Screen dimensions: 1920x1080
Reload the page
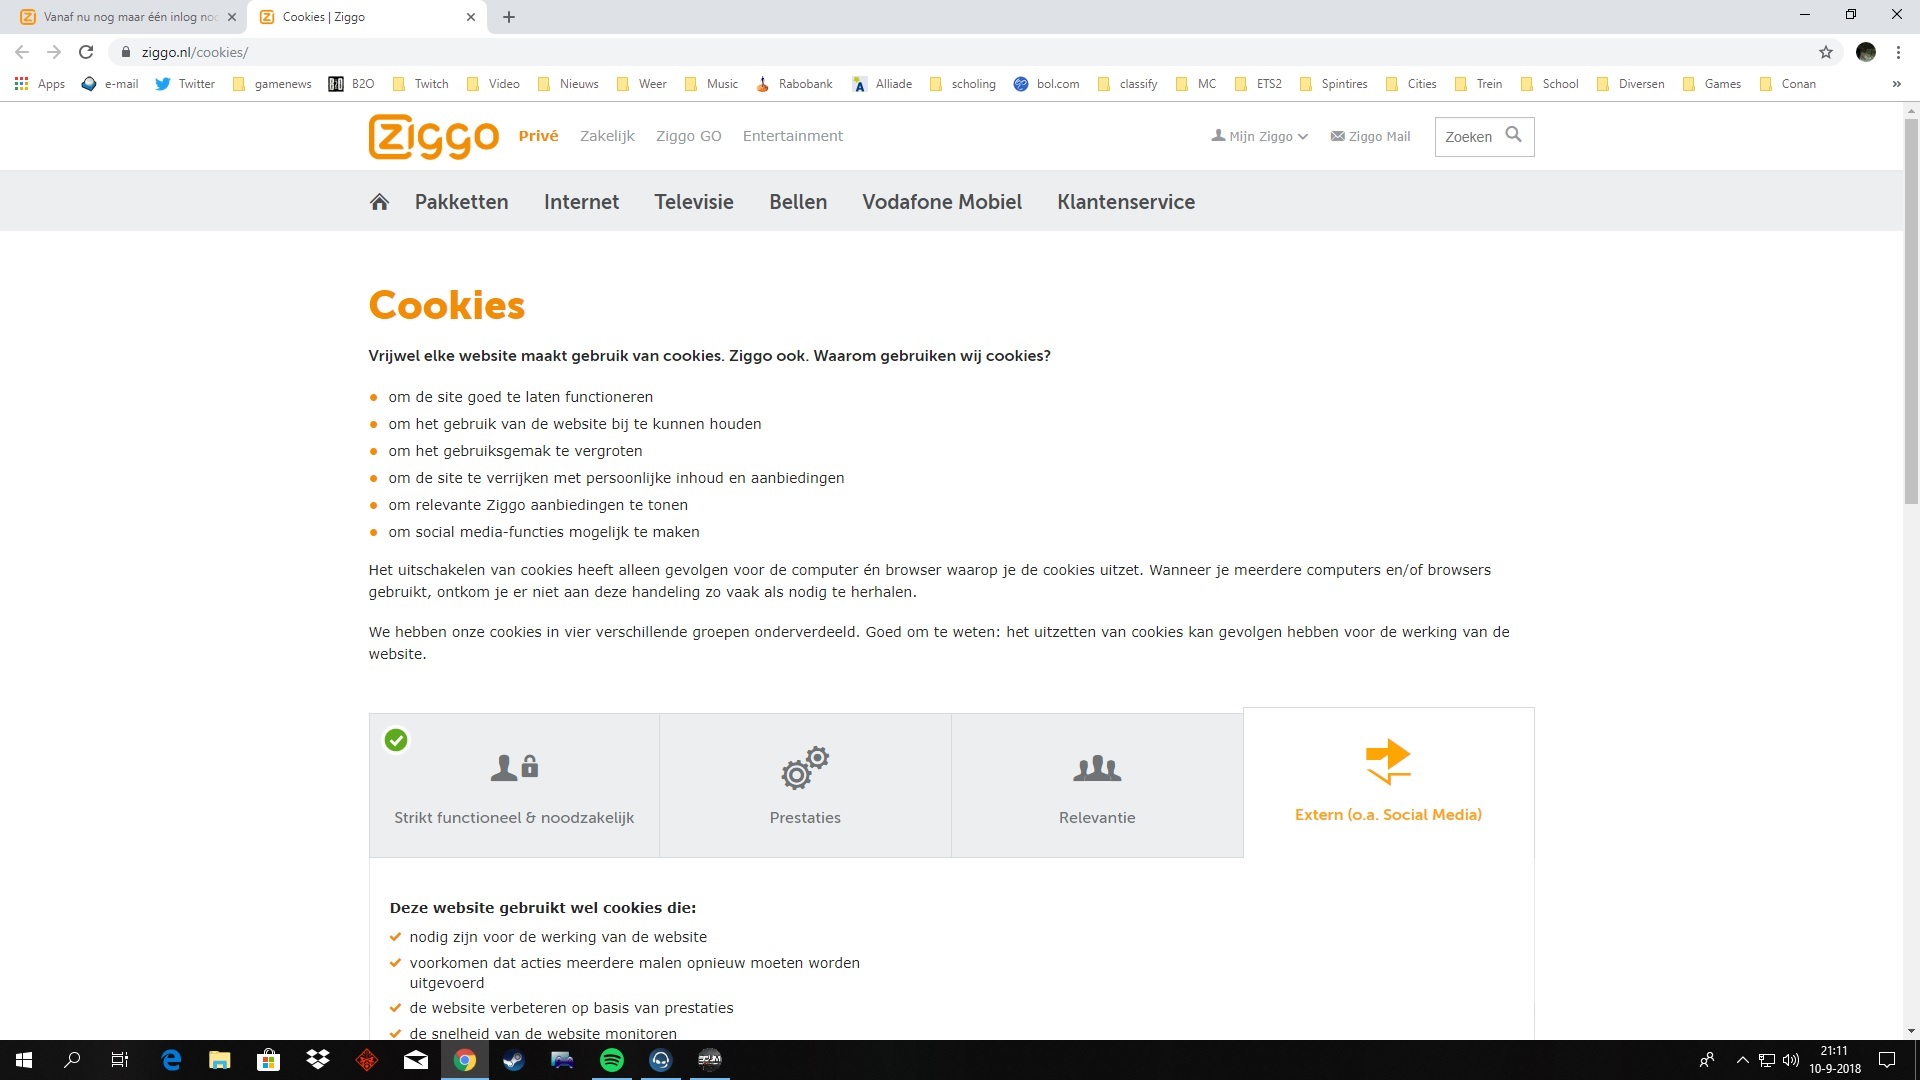[86, 52]
